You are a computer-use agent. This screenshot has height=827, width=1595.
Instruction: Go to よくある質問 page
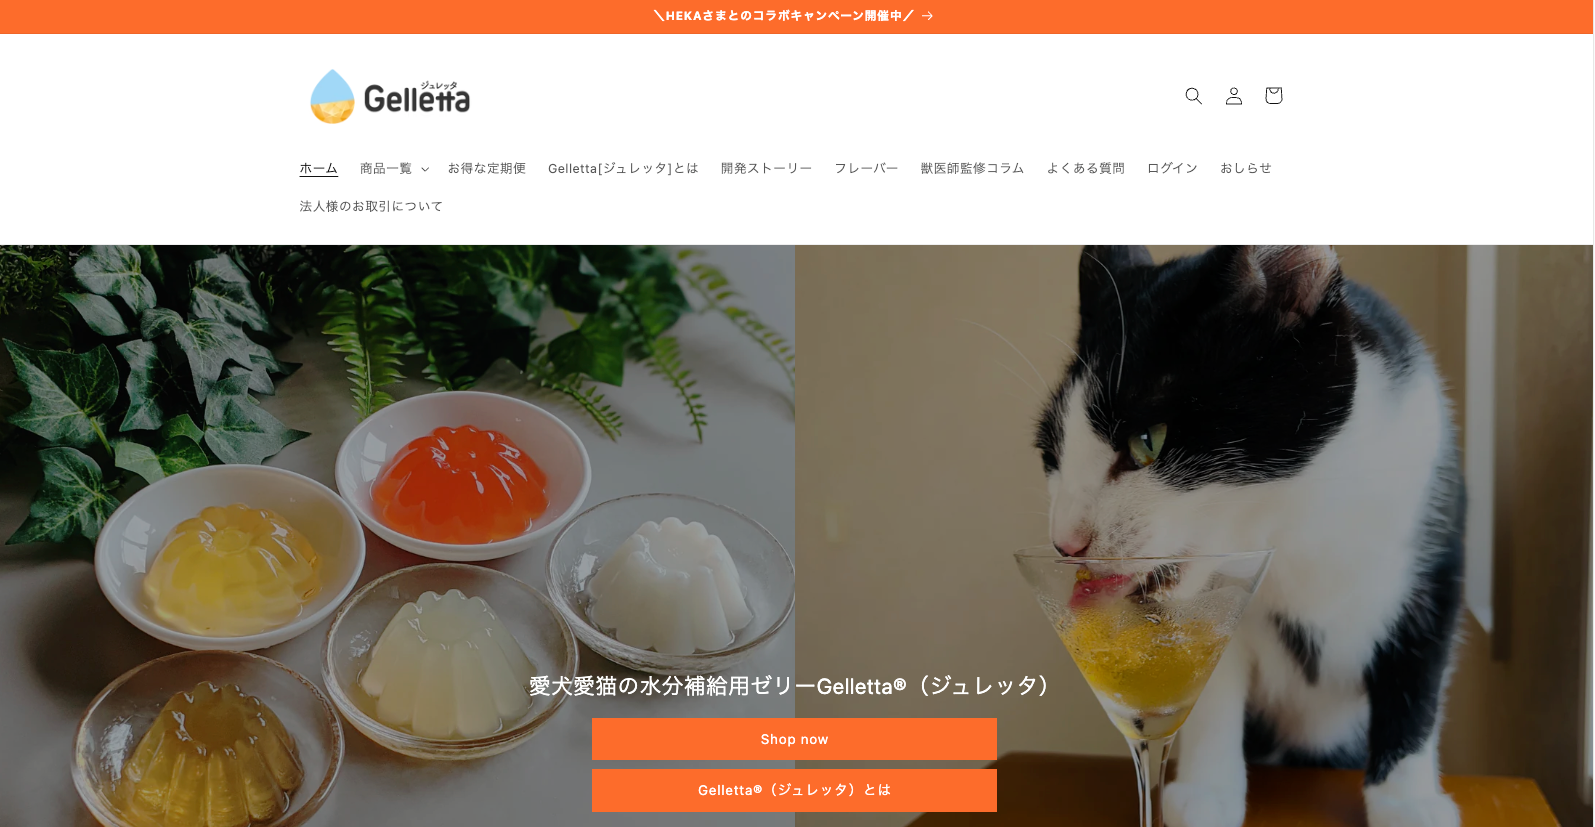(x=1086, y=168)
